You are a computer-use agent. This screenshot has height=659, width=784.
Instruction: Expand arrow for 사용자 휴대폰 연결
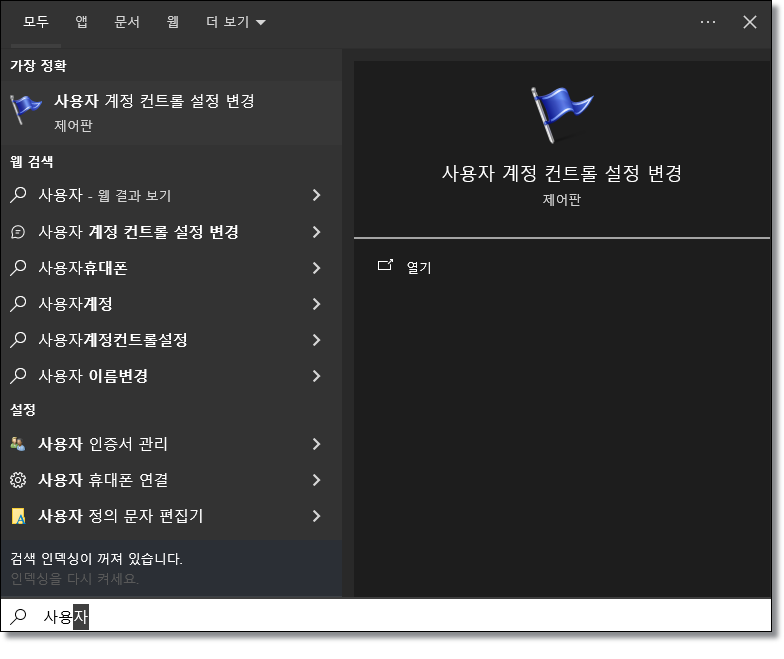316,480
